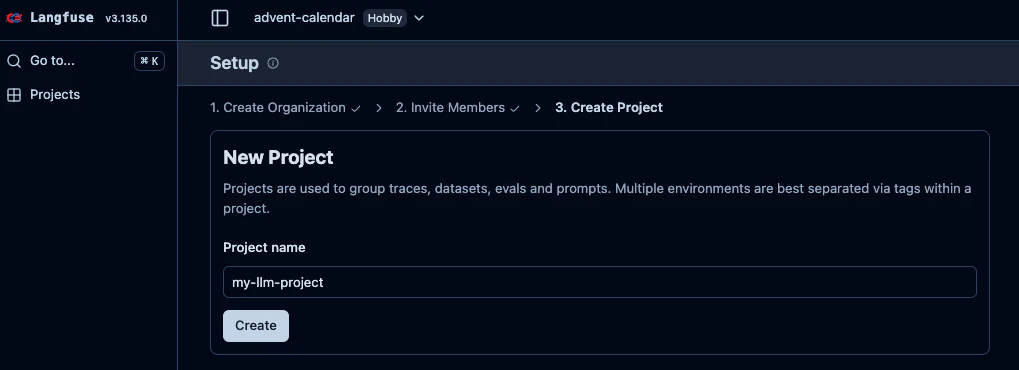Focus the Project name input field
1019x370 pixels.
point(600,282)
